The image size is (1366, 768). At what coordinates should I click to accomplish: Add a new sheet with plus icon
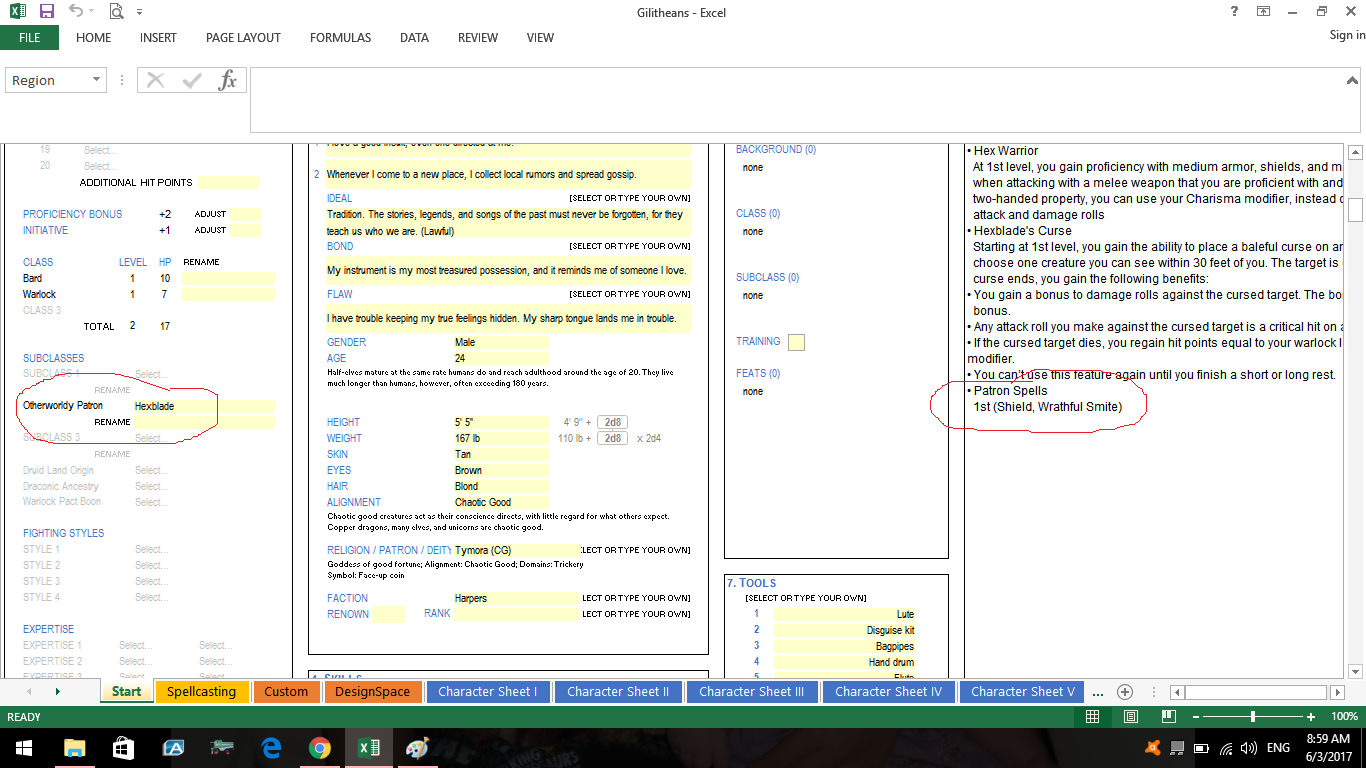[1125, 692]
